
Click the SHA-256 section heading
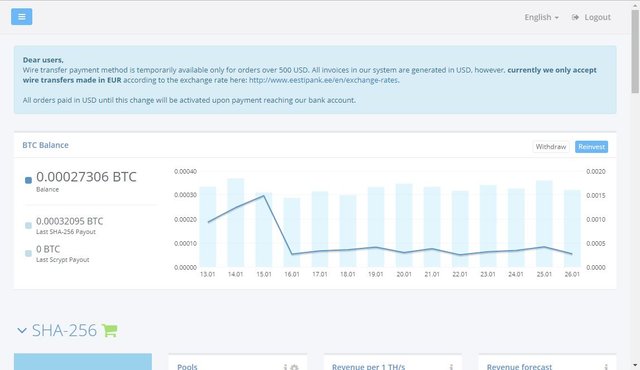coord(64,330)
